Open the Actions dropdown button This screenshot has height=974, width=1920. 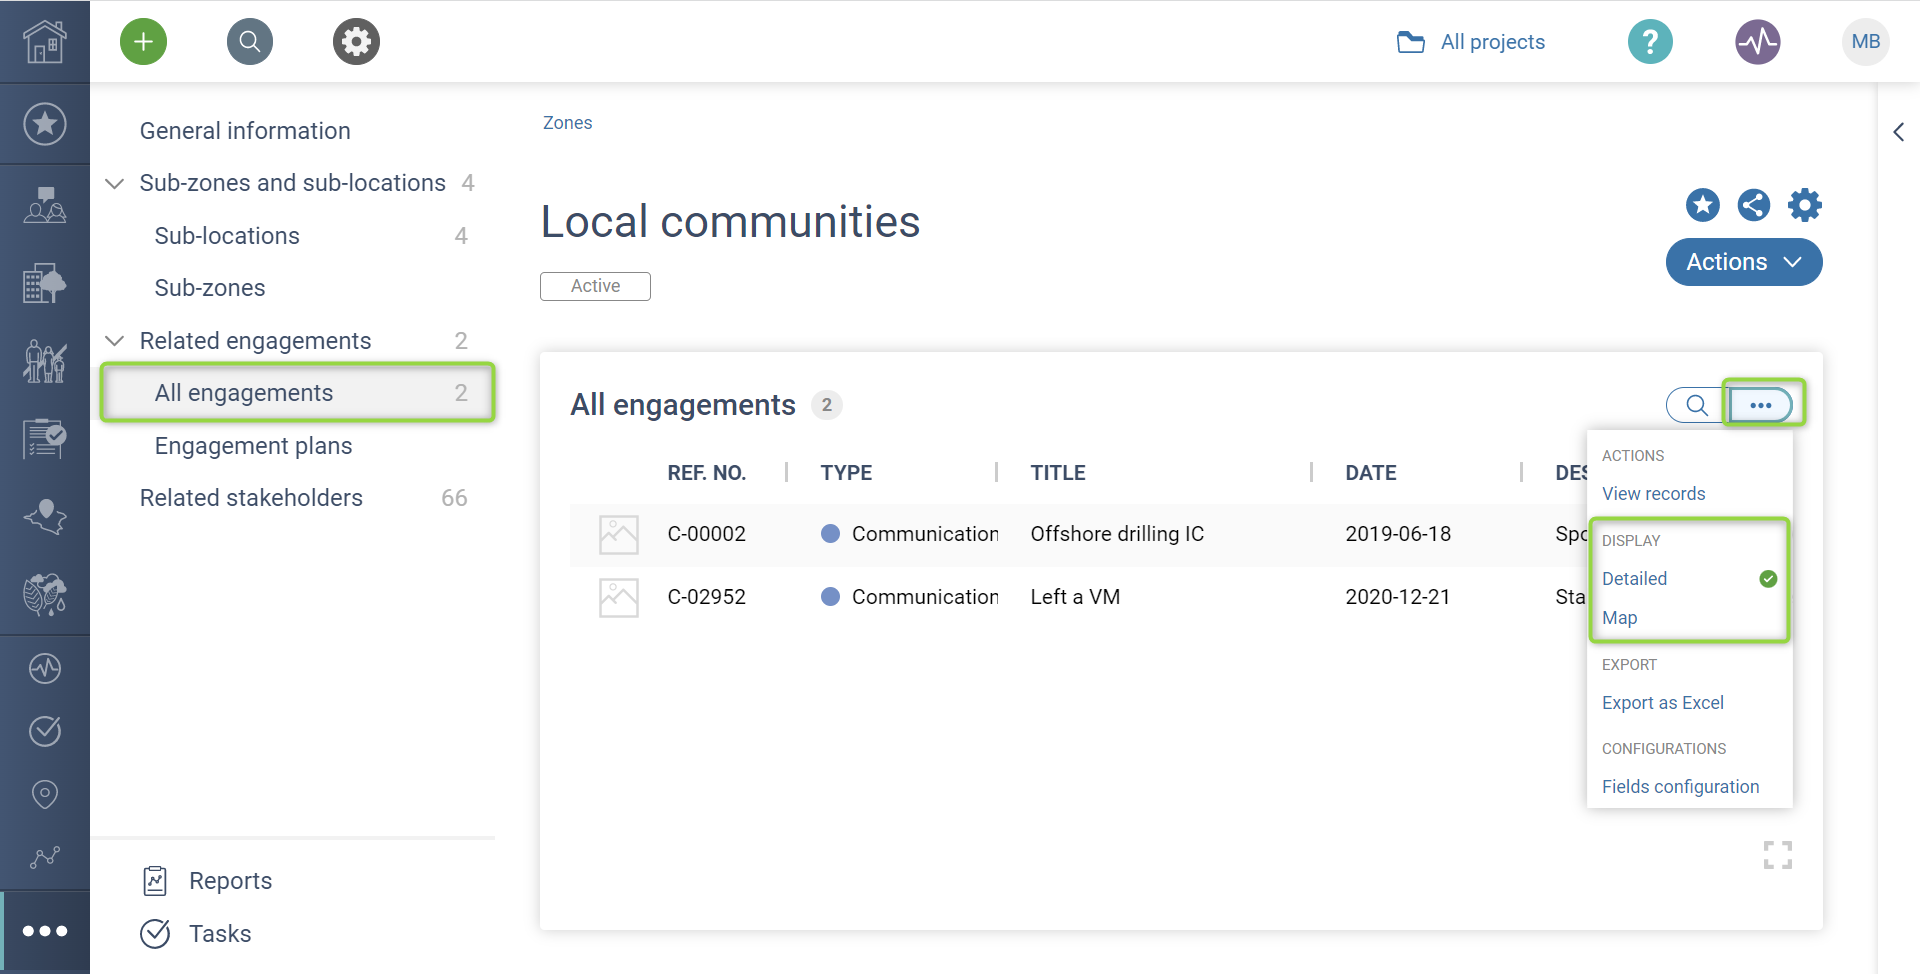pyautogui.click(x=1743, y=262)
